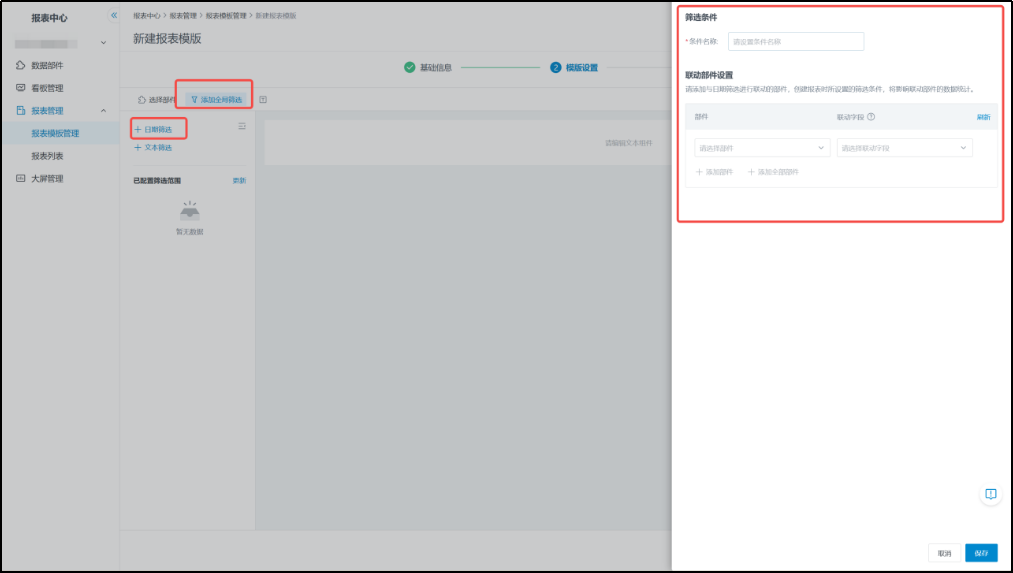
Task: Click the 报表模板管理 breadcrumb link
Action: click(226, 16)
